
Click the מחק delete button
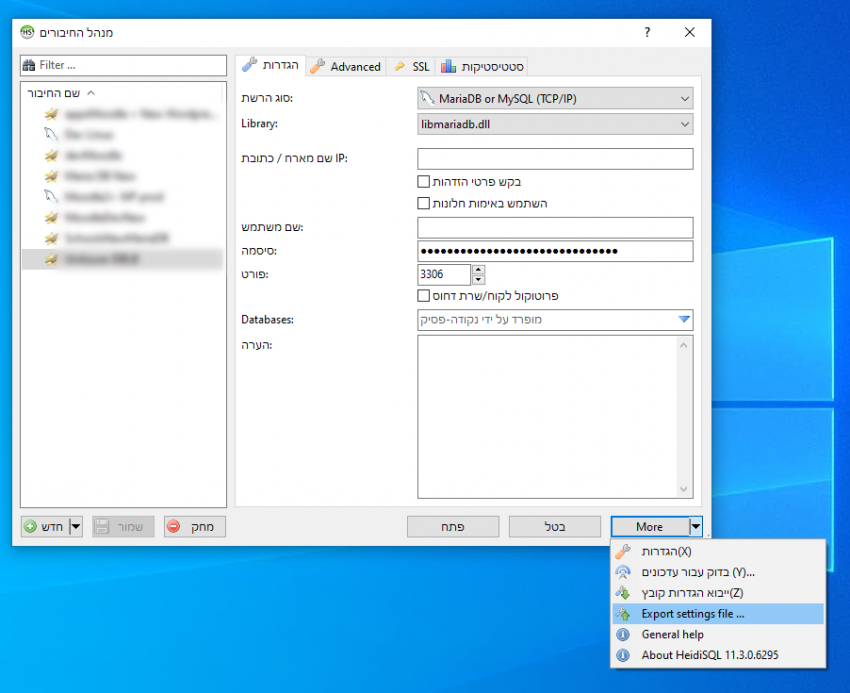[195, 527]
